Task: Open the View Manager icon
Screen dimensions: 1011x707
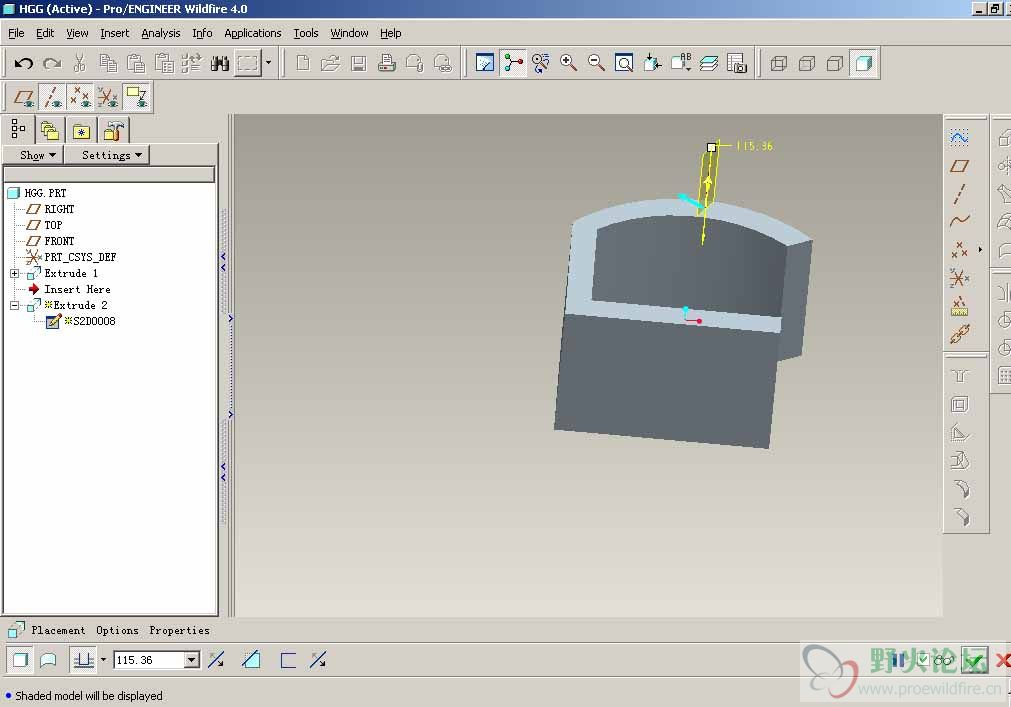Action: pyautogui.click(x=736, y=63)
